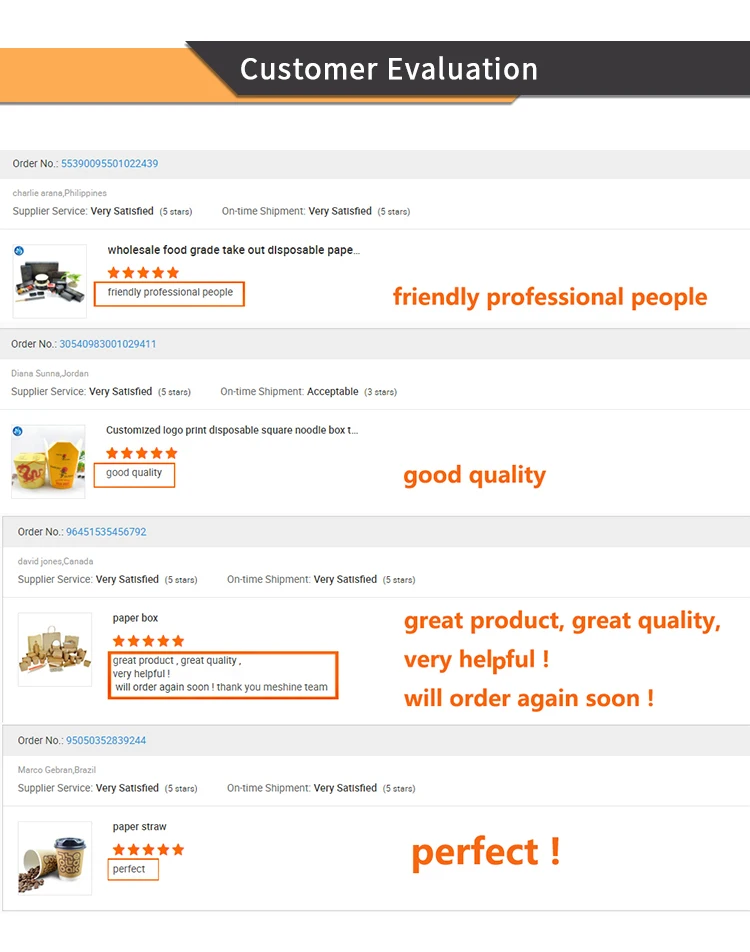Click the blue badge icon on sushi box thumbnail

pos(19,251)
